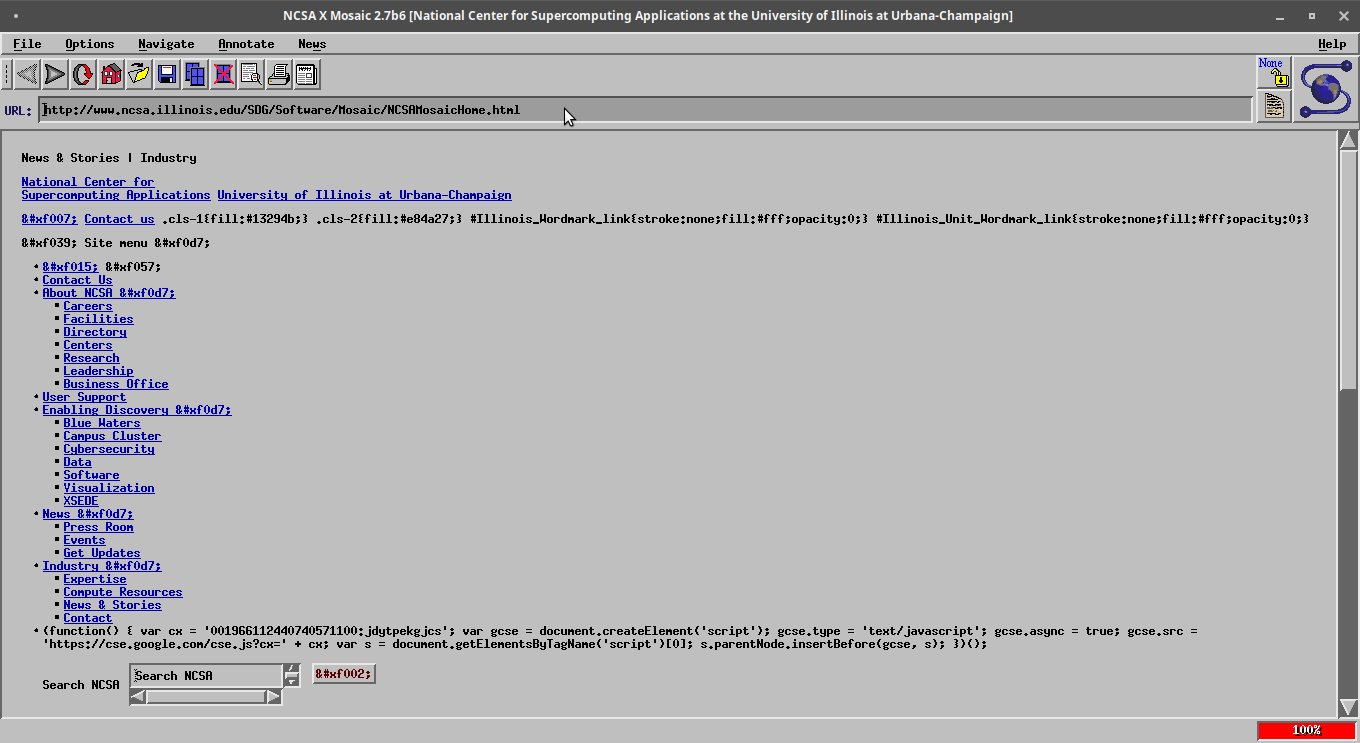1360x743 pixels.
Task: Open the User Support link
Action: 84,397
